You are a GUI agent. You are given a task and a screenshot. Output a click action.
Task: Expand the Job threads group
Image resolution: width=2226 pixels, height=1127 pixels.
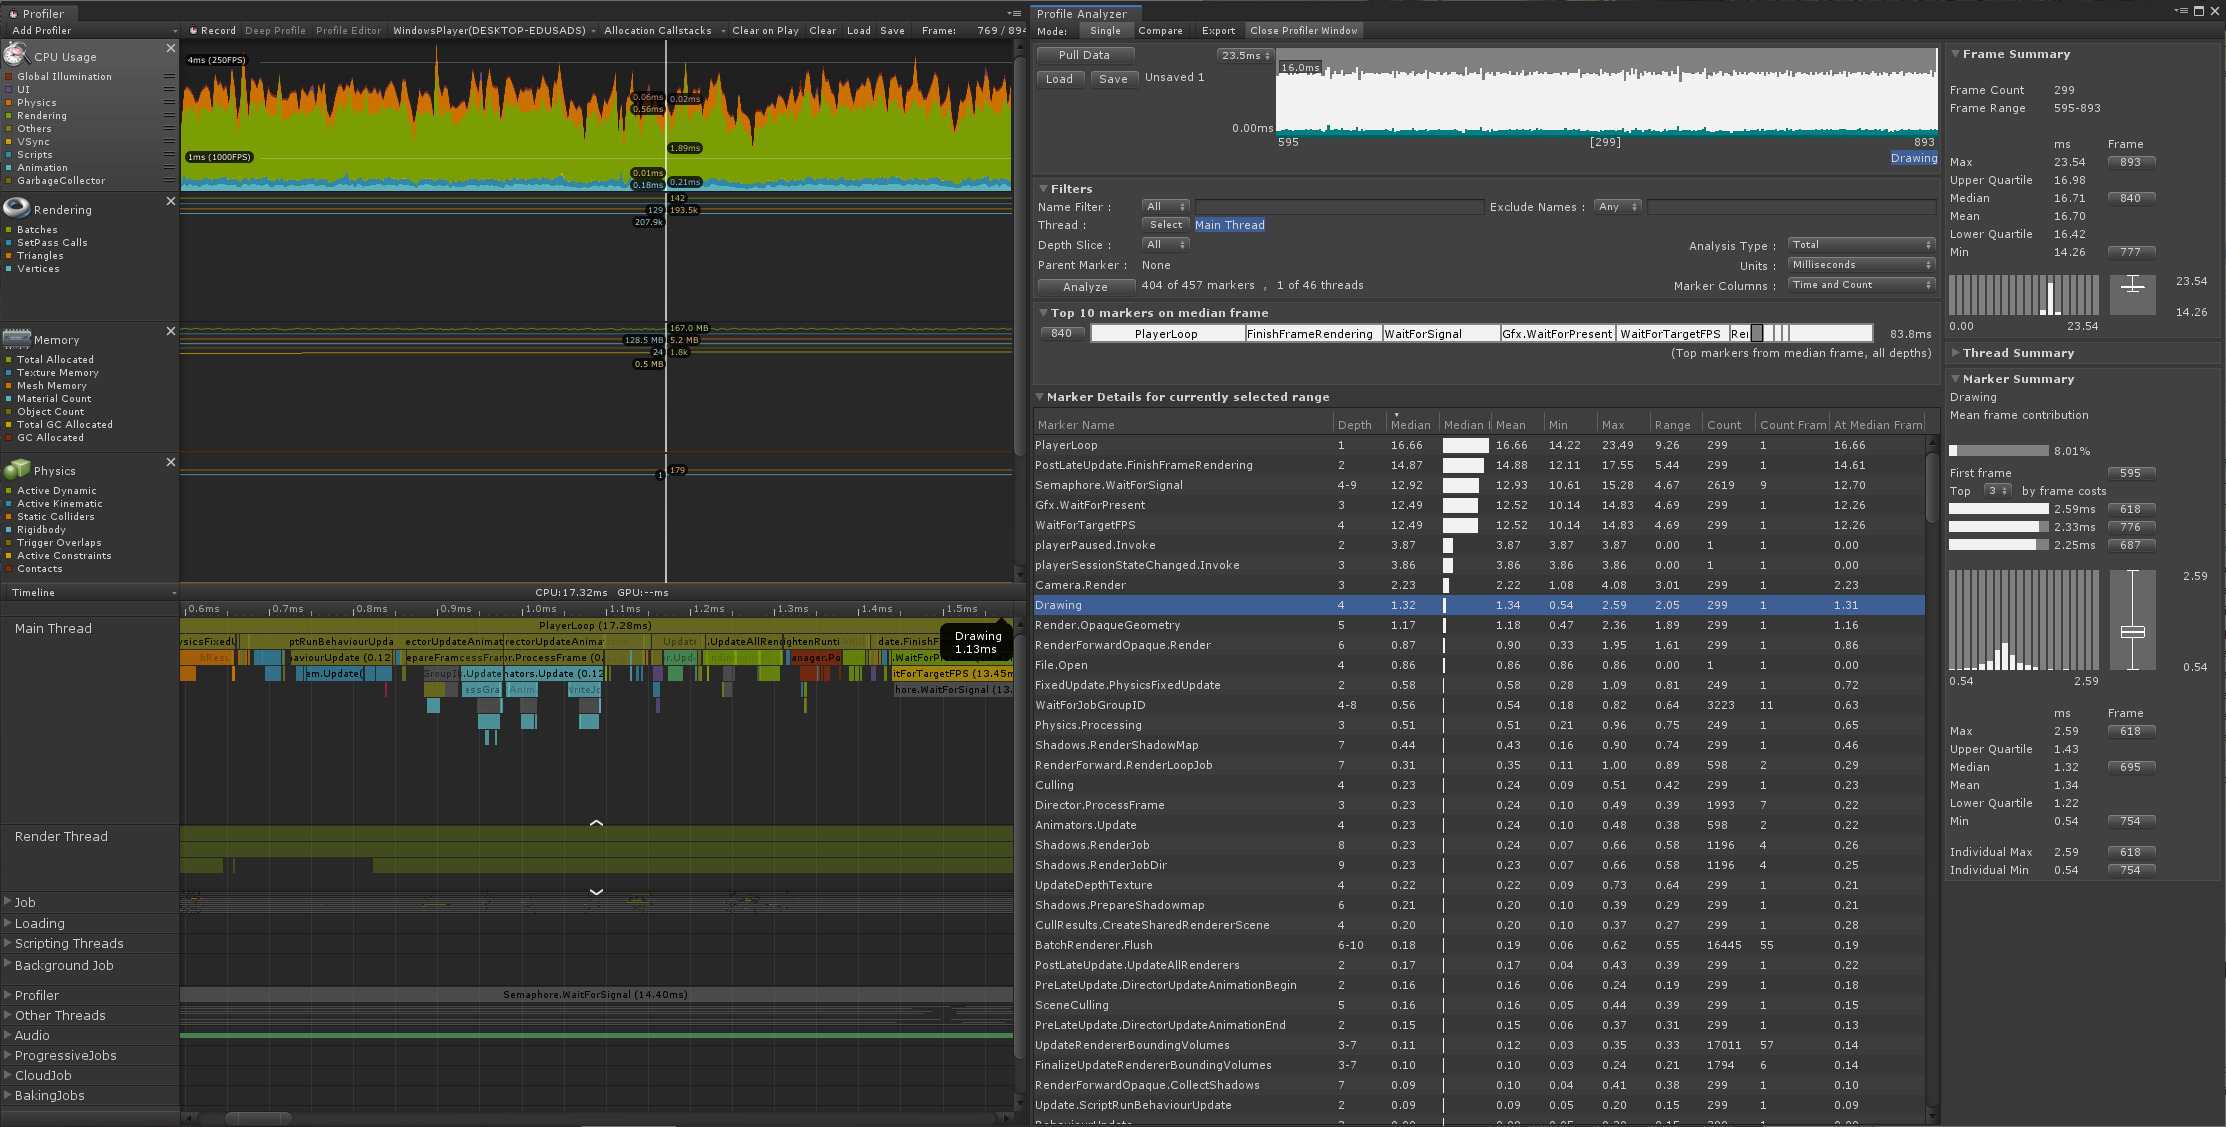pyautogui.click(x=8, y=902)
